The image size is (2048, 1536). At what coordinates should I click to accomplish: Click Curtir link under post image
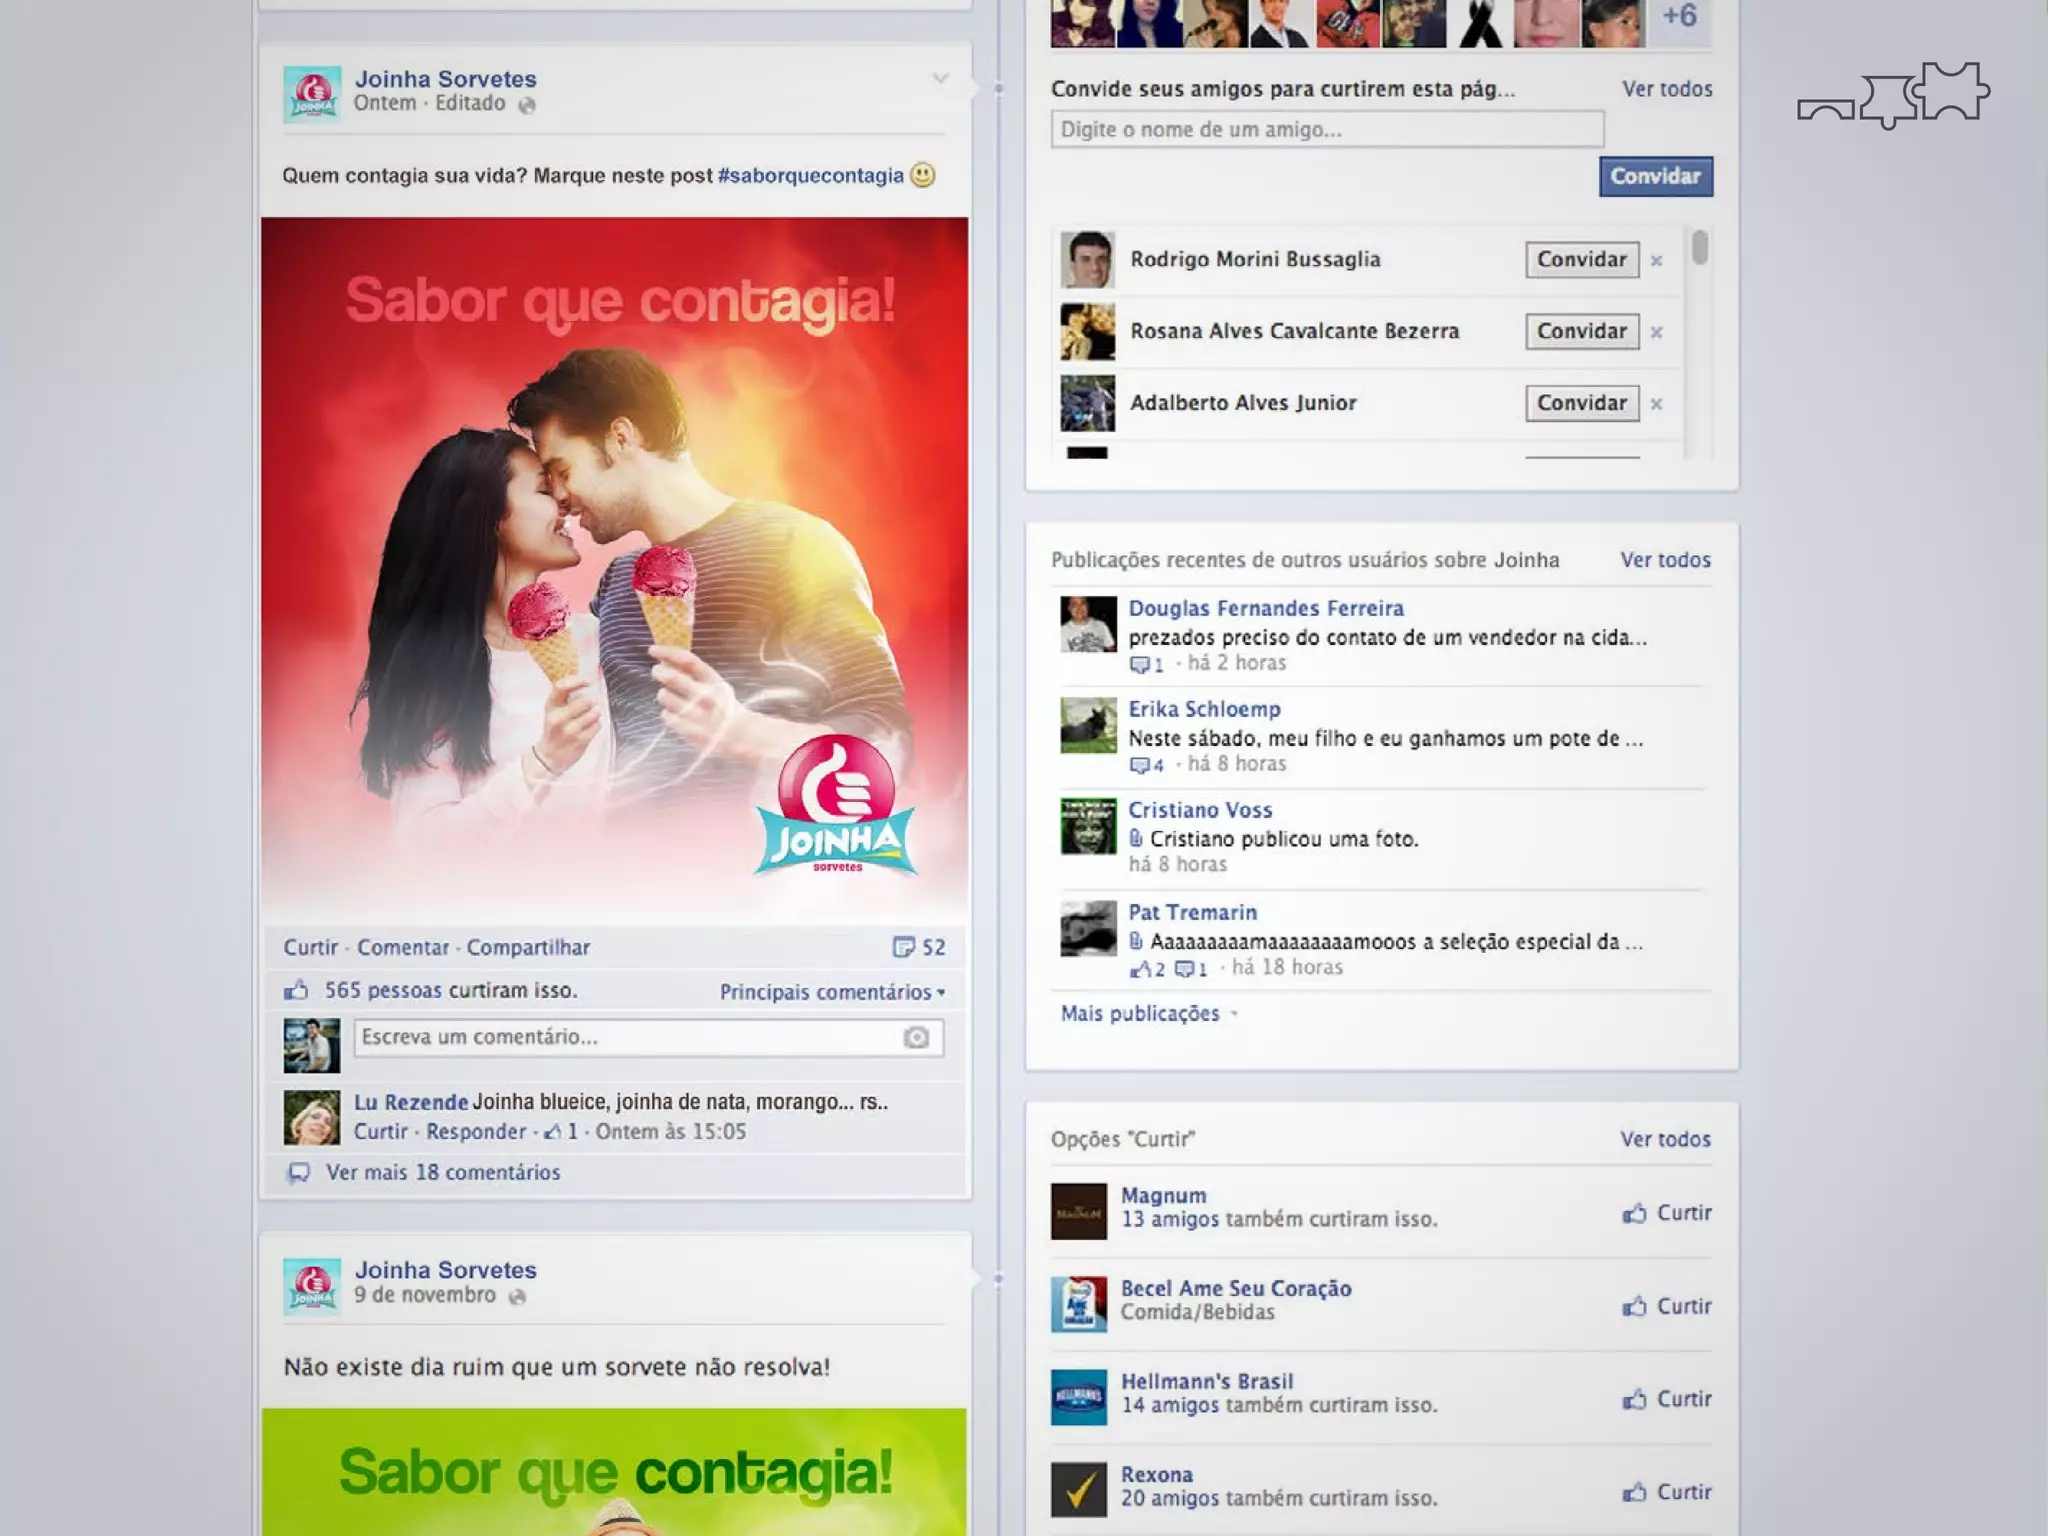310,947
